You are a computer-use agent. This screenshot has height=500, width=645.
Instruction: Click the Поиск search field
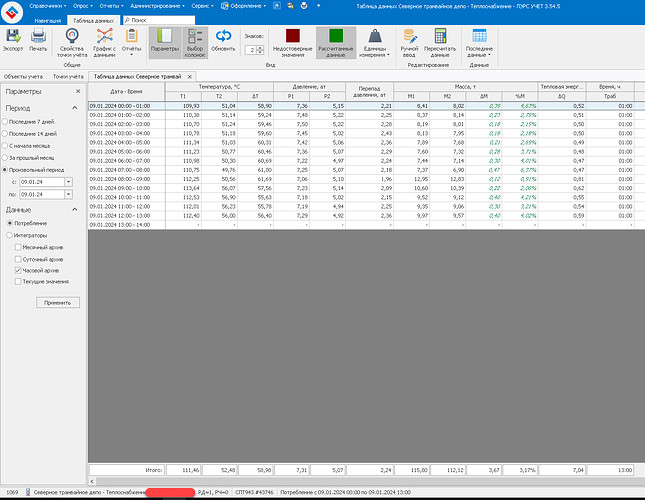click(x=159, y=20)
